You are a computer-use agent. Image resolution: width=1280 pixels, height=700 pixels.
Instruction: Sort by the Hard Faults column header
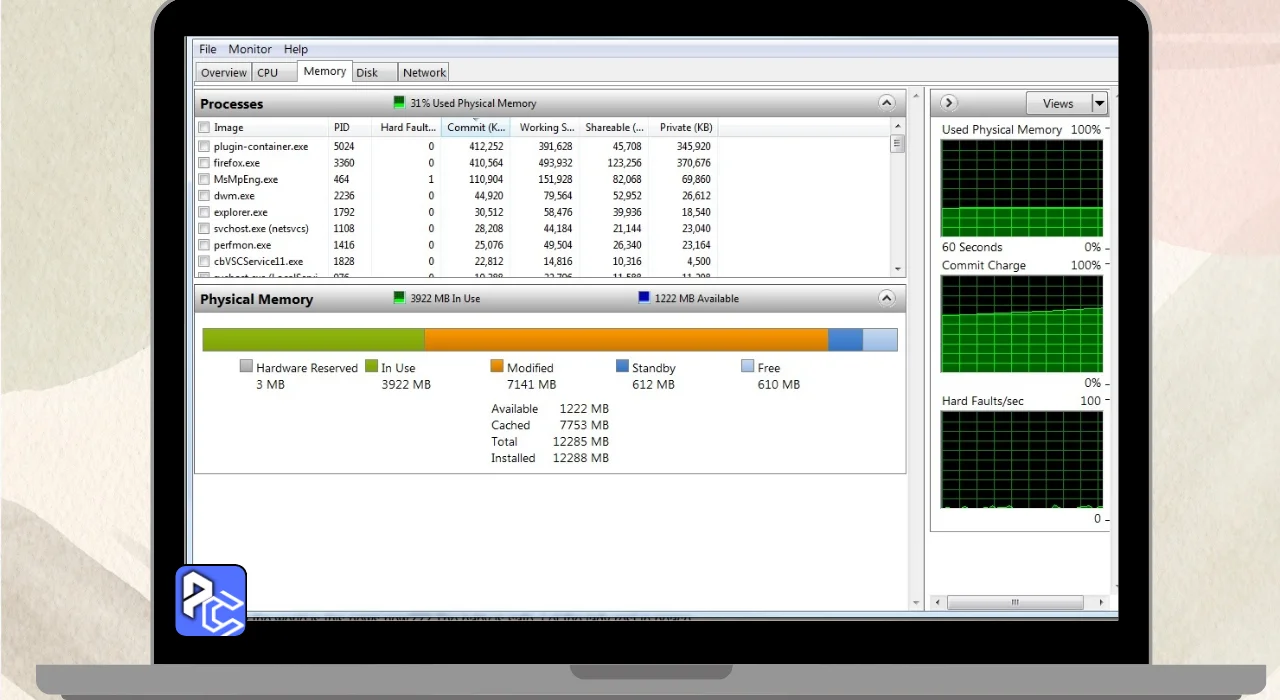pyautogui.click(x=406, y=128)
